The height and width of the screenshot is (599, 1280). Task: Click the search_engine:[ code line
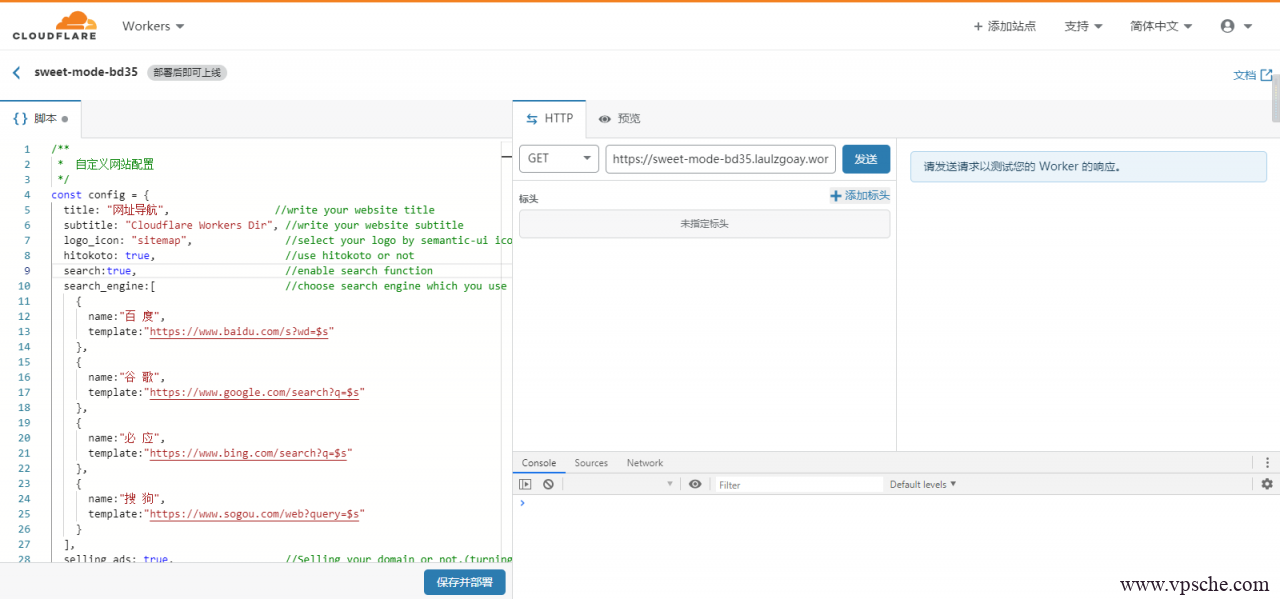(x=109, y=286)
